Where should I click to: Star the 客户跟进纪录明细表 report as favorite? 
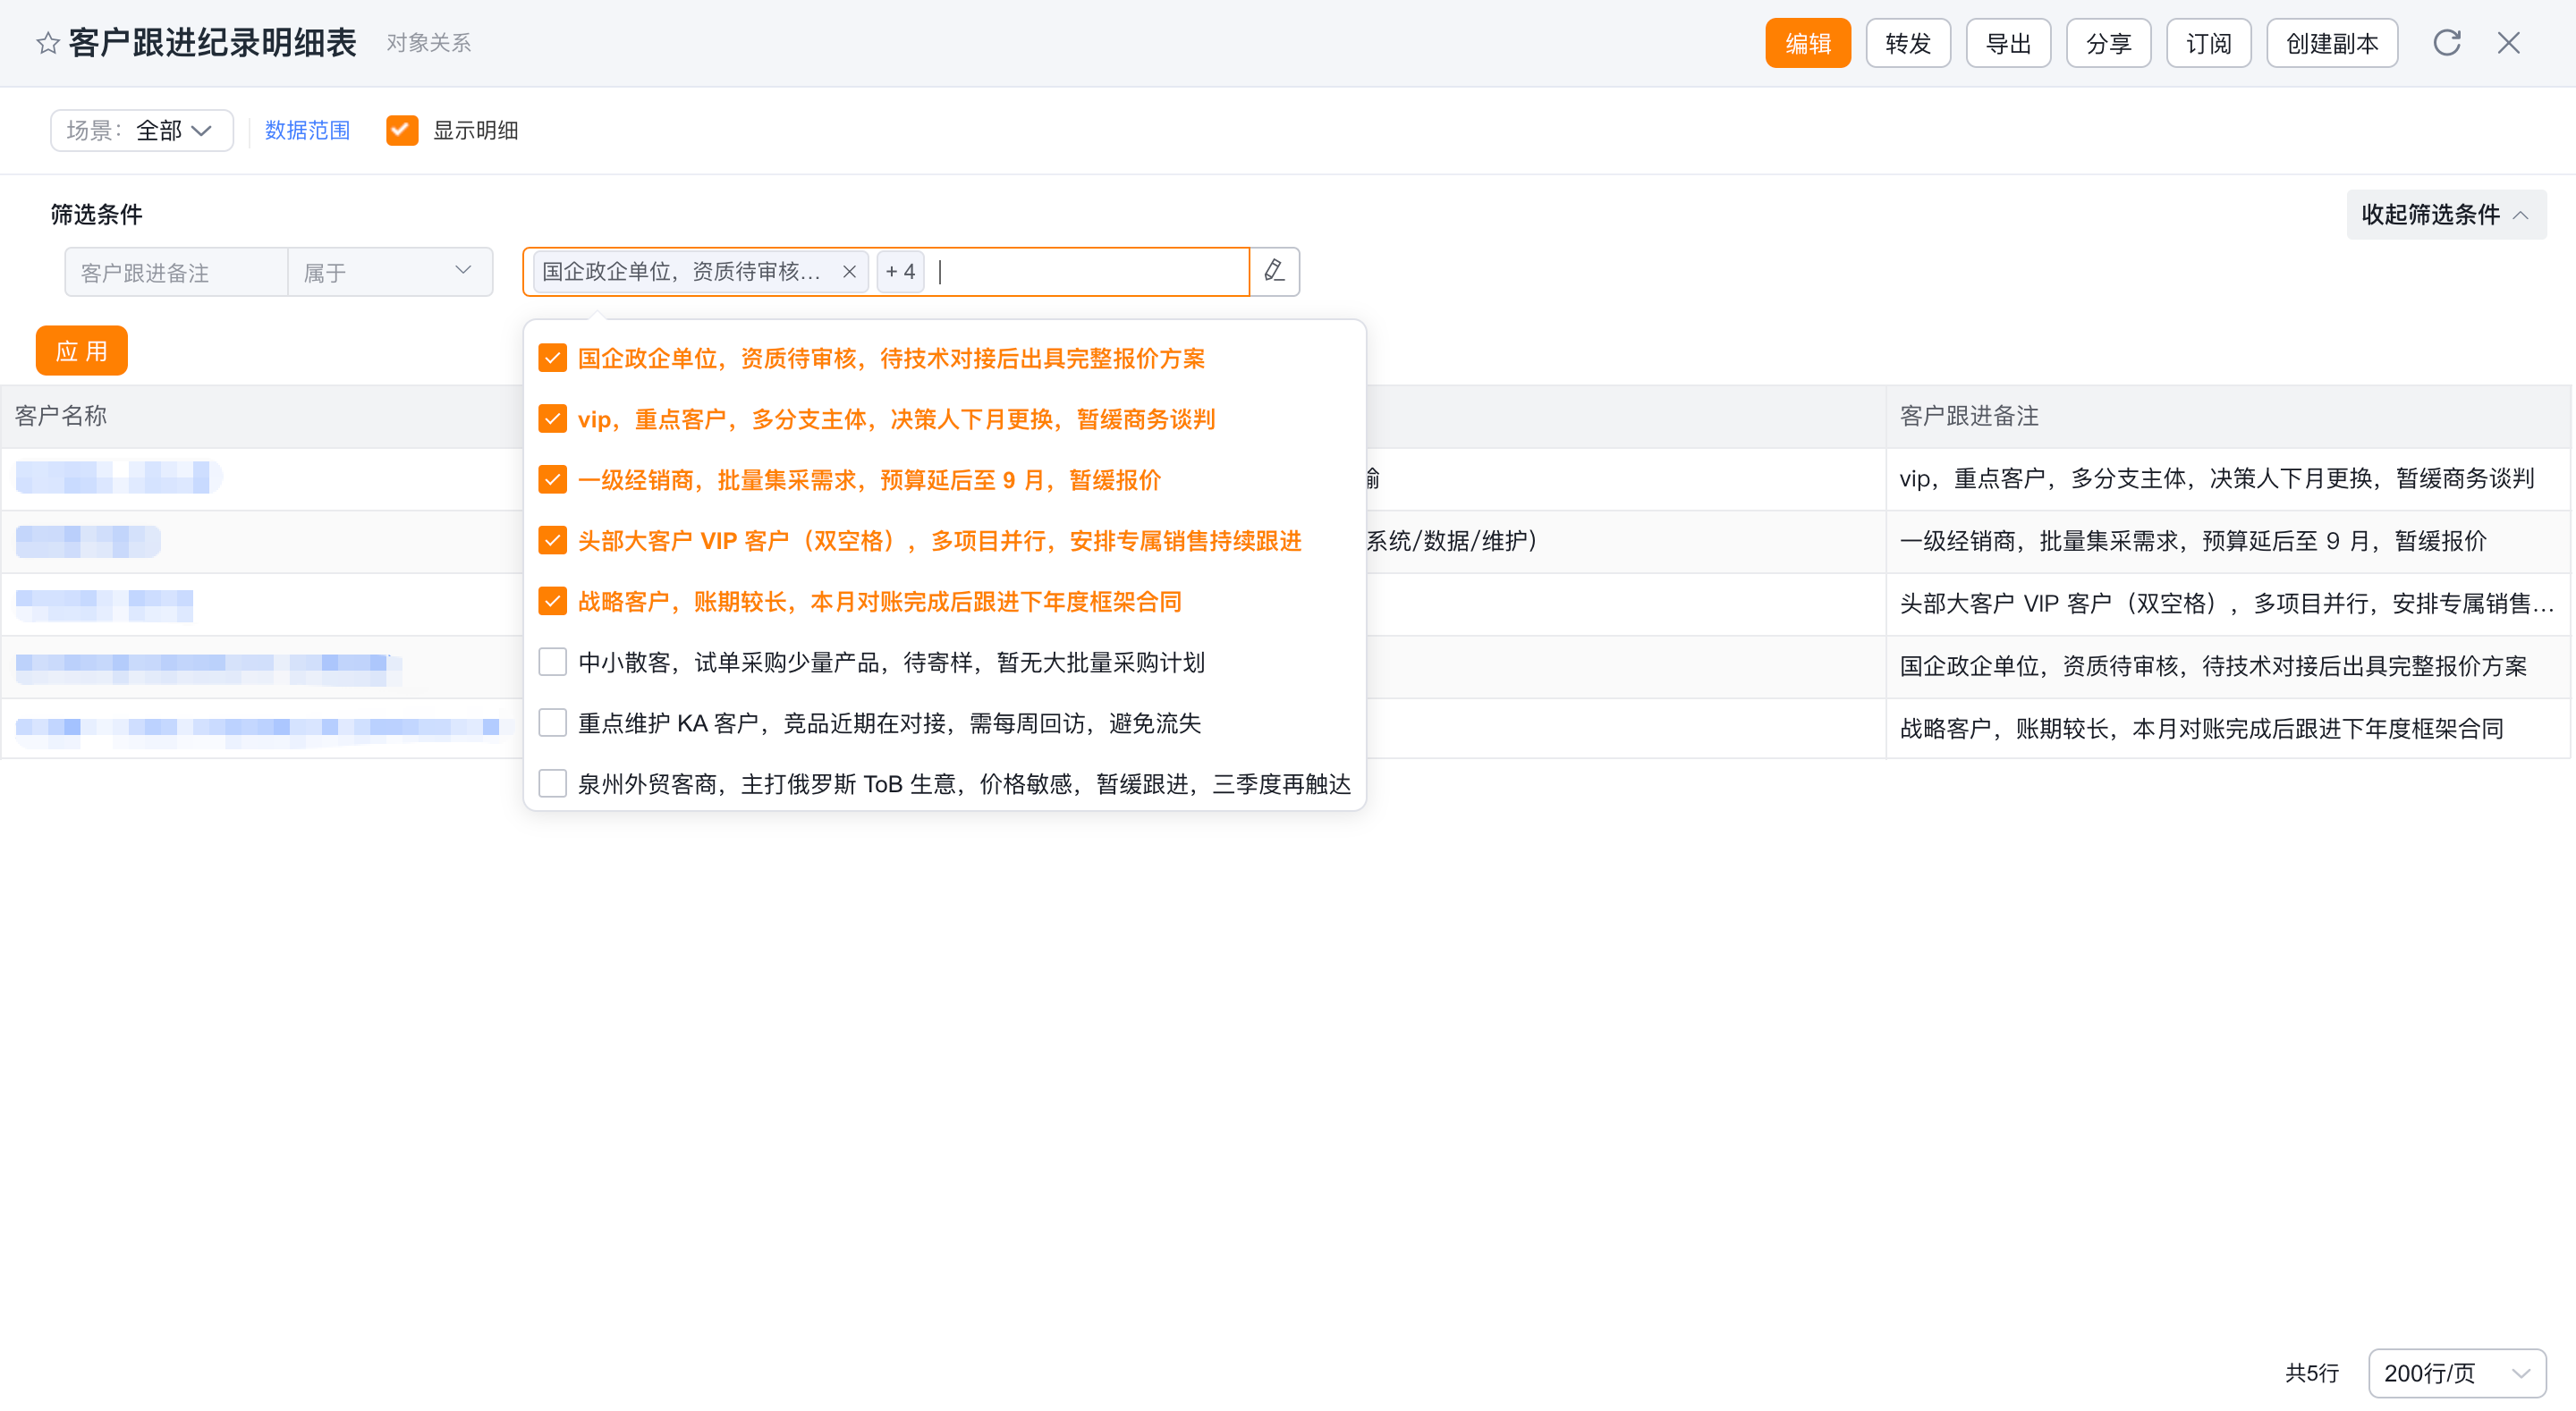click(x=47, y=43)
